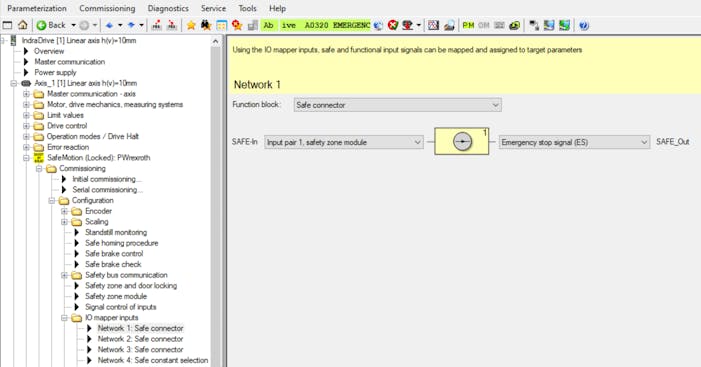This screenshot has height=367, width=701.
Task: Click the green monitor offline icon
Action: click(x=564, y=25)
